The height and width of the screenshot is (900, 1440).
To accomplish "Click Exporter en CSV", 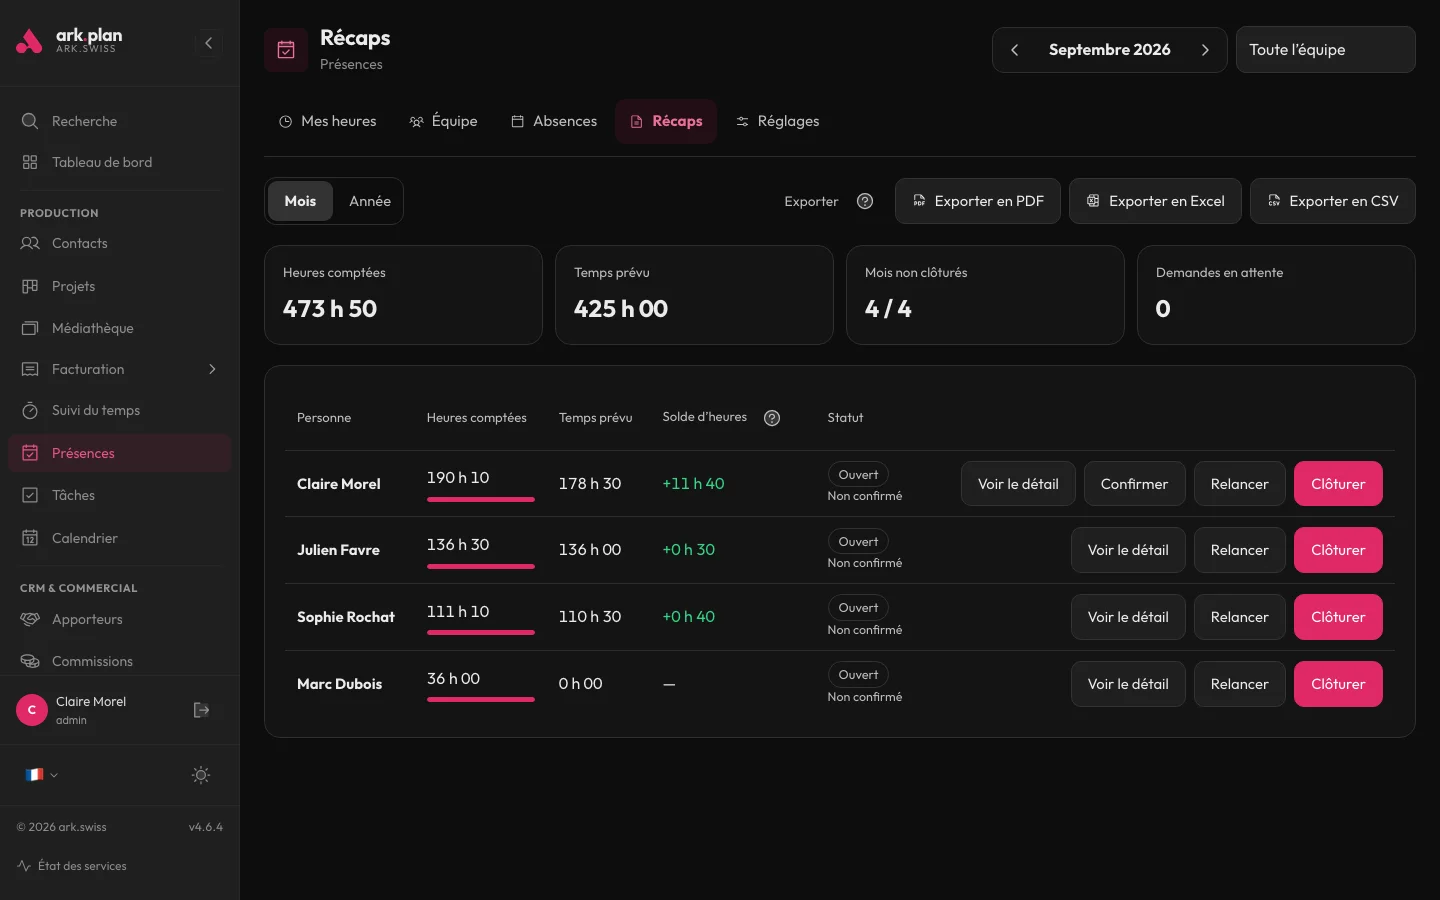I will tap(1333, 201).
